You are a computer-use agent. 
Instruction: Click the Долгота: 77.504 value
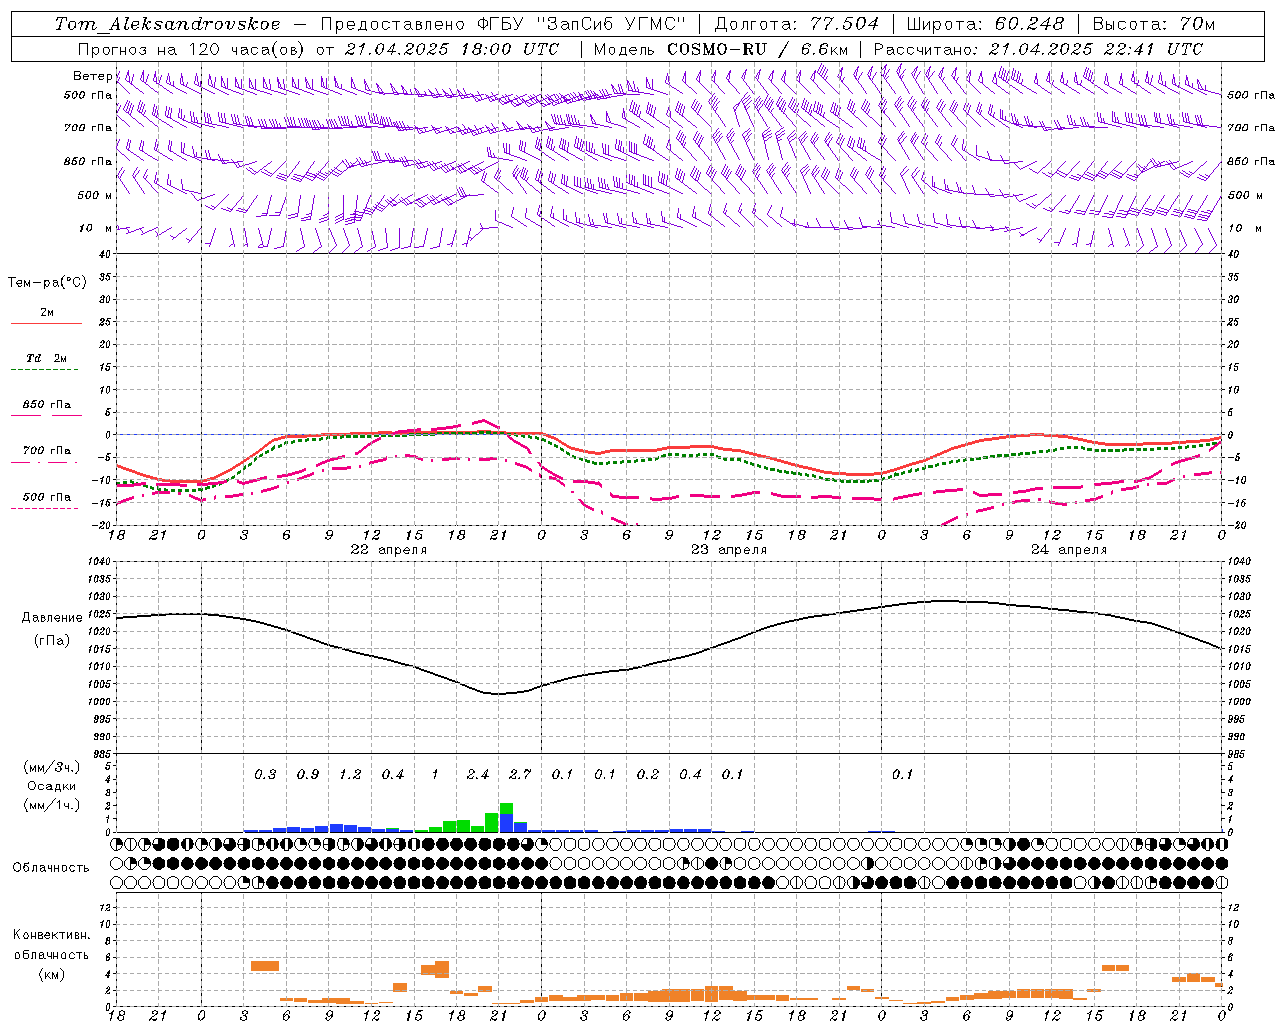(x=797, y=24)
